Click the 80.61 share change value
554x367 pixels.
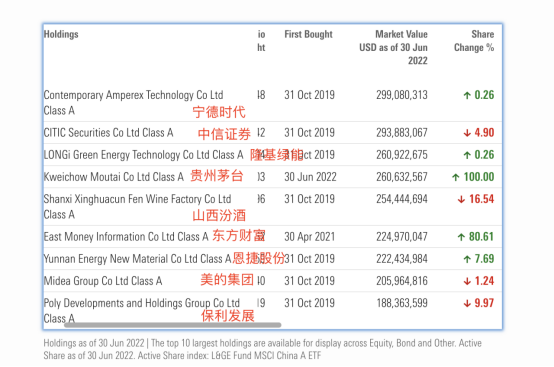tap(482, 237)
